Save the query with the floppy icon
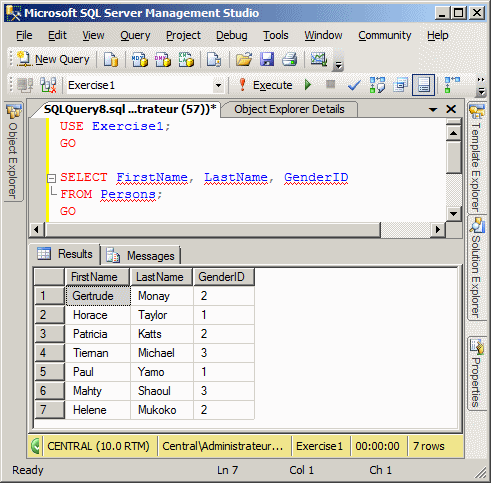491x483 pixels. (267, 59)
